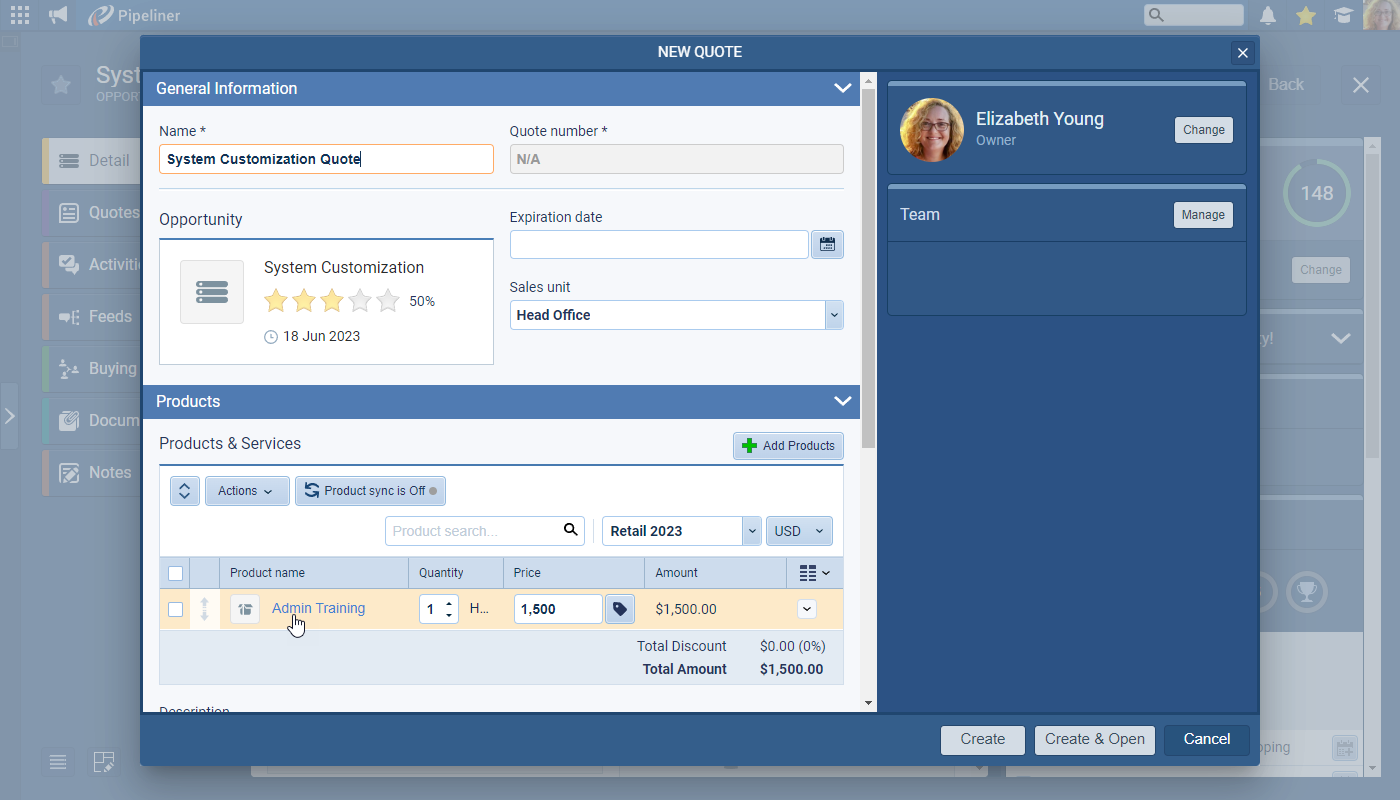Click the apps grid icon in top bar
The image size is (1400, 800).
click(x=20, y=15)
